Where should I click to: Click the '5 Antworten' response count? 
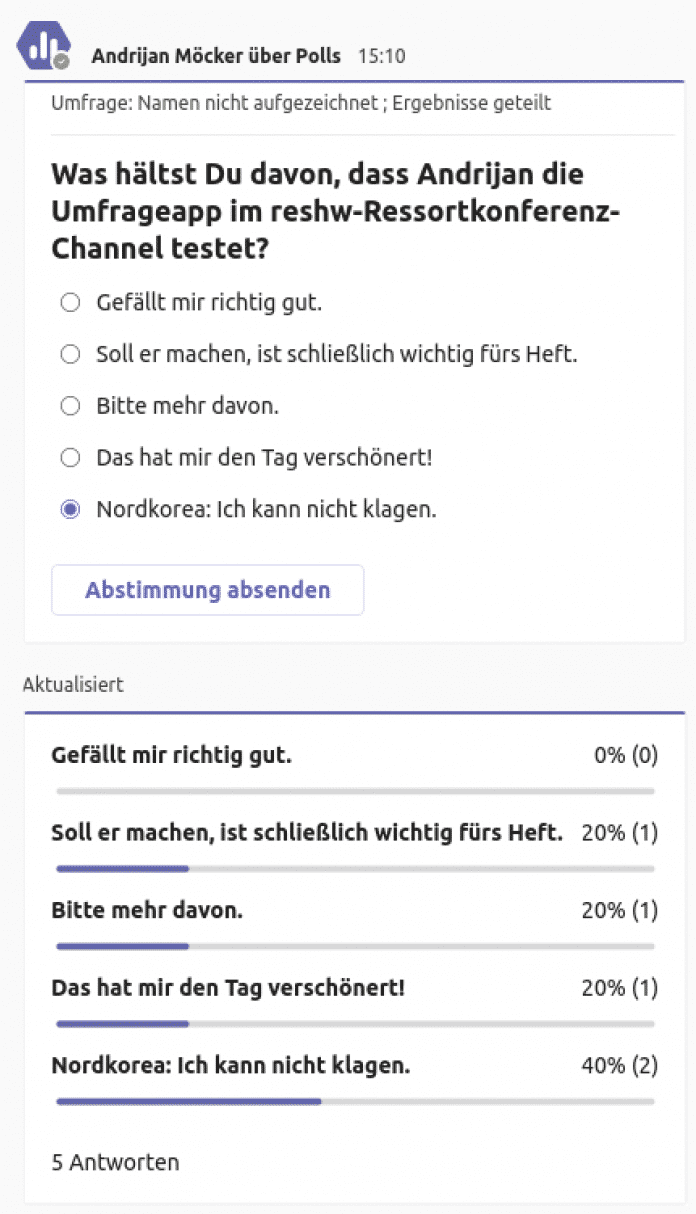115,1162
